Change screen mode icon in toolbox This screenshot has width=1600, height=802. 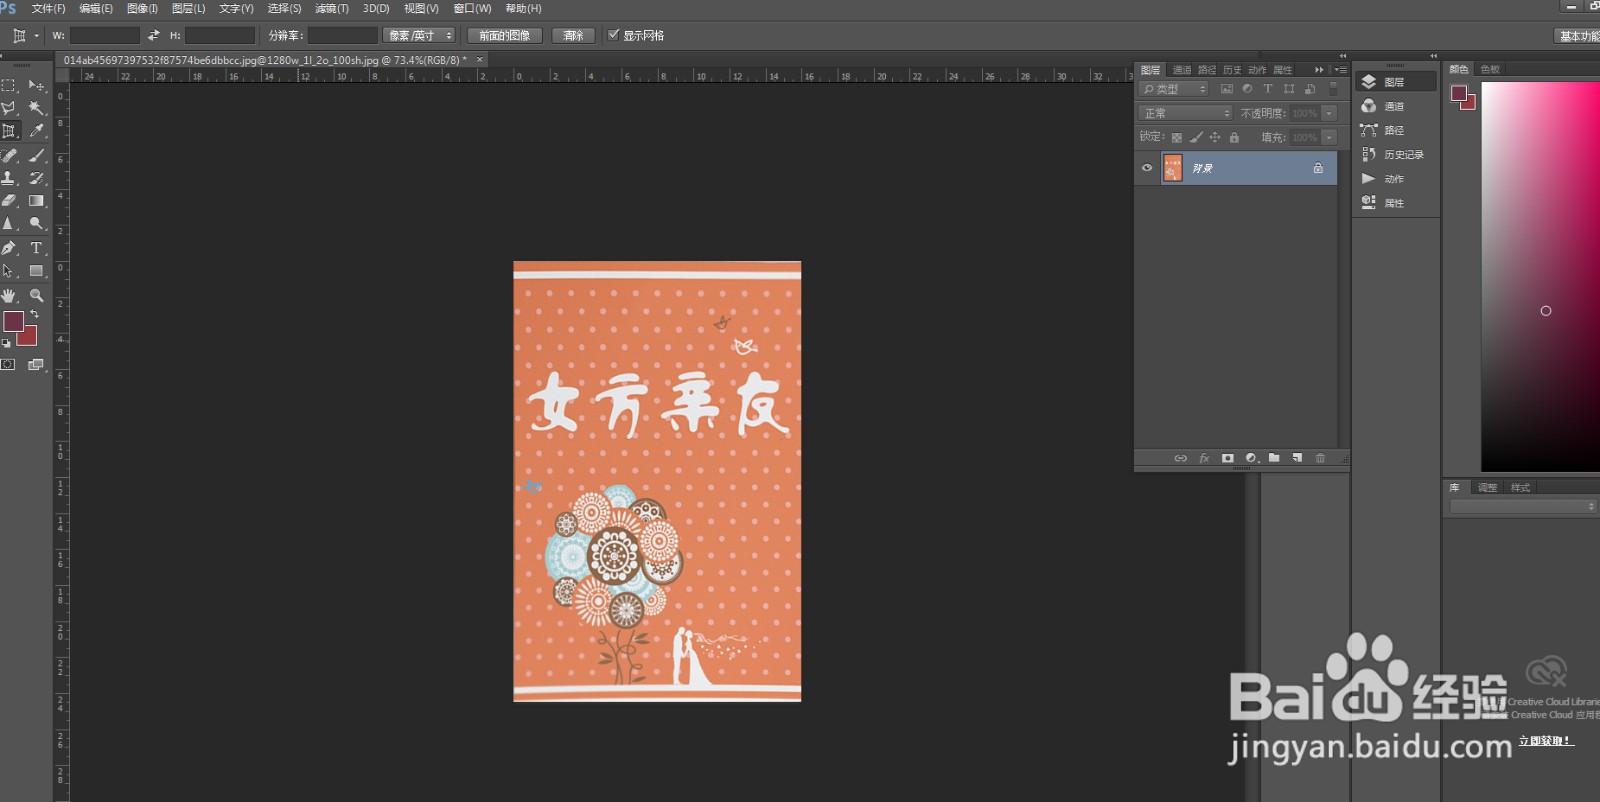(x=36, y=365)
